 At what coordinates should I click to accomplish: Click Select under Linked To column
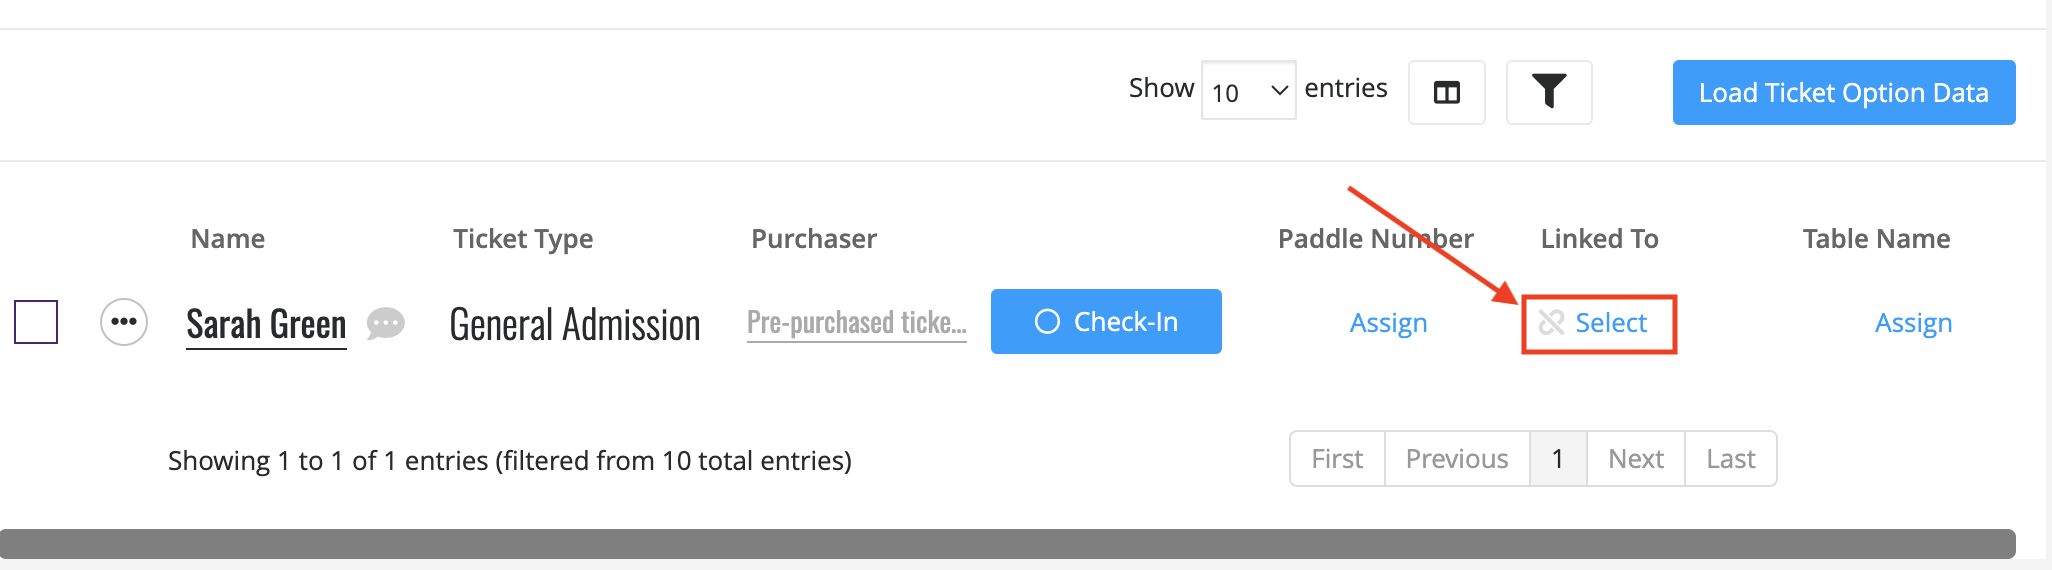tap(1610, 322)
